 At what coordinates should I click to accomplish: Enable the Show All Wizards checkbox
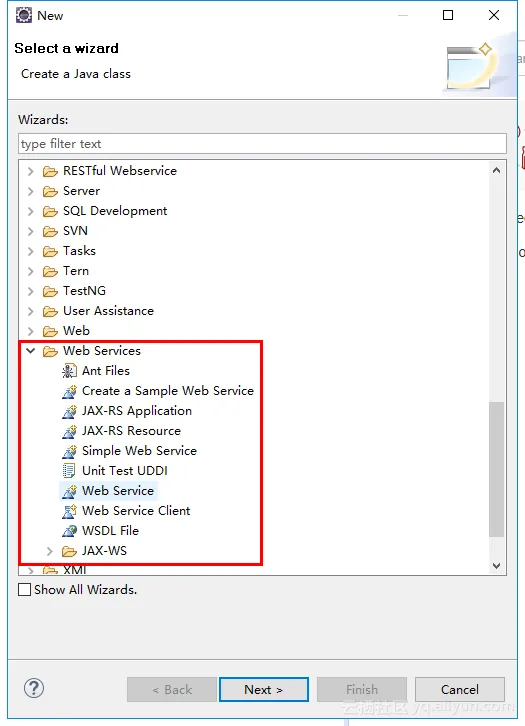coord(25,590)
